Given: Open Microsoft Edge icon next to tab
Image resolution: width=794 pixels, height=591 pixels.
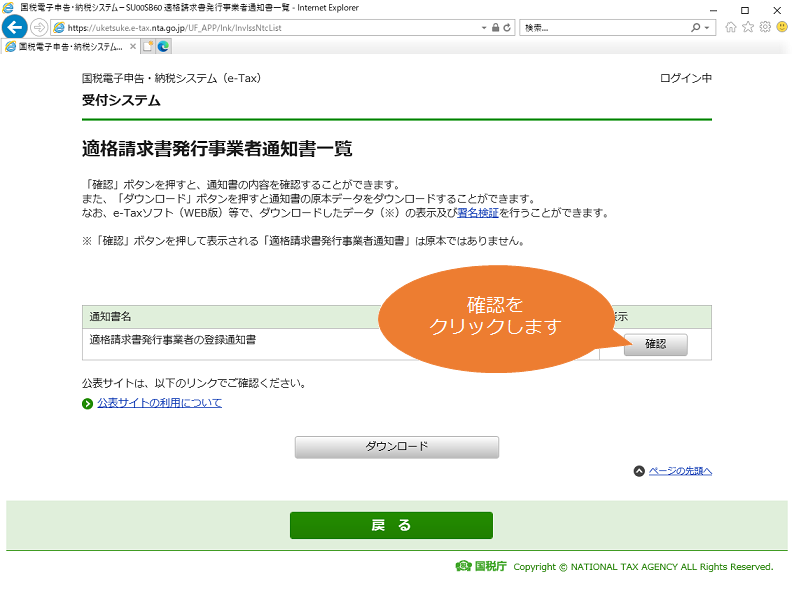Looking at the screenshot, I should point(163,46).
